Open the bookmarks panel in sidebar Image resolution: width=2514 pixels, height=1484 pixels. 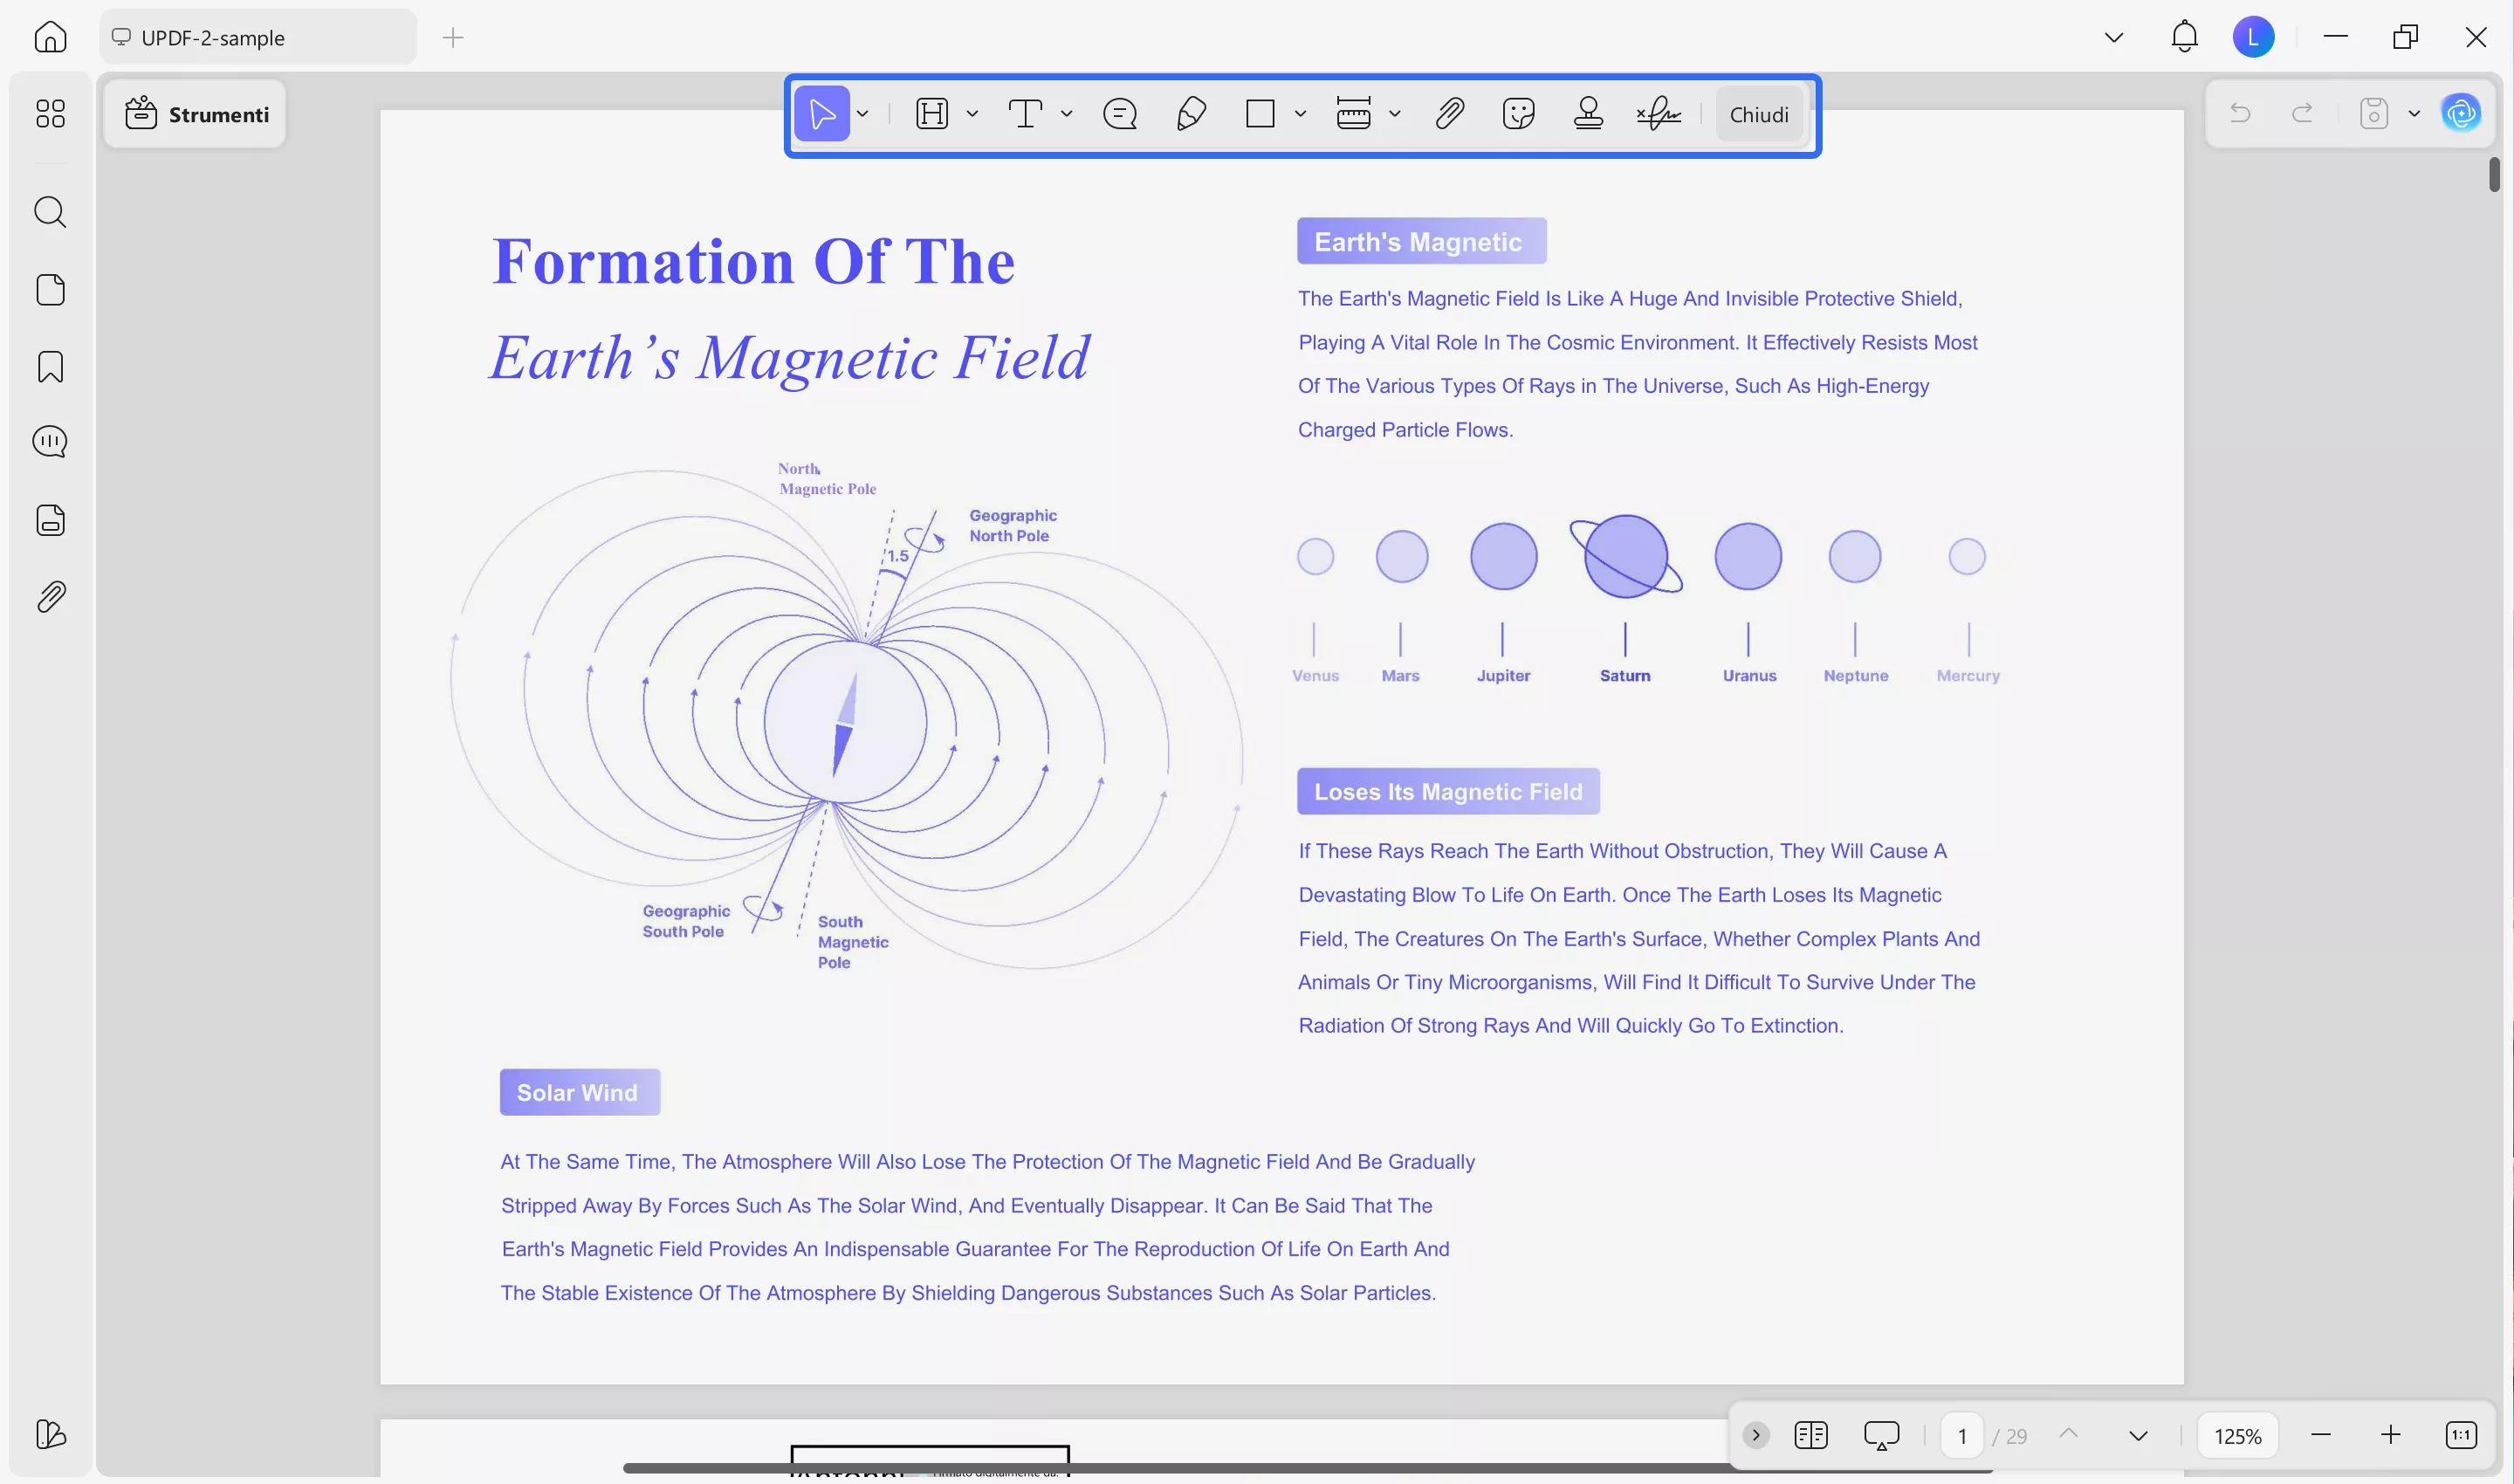click(x=50, y=367)
